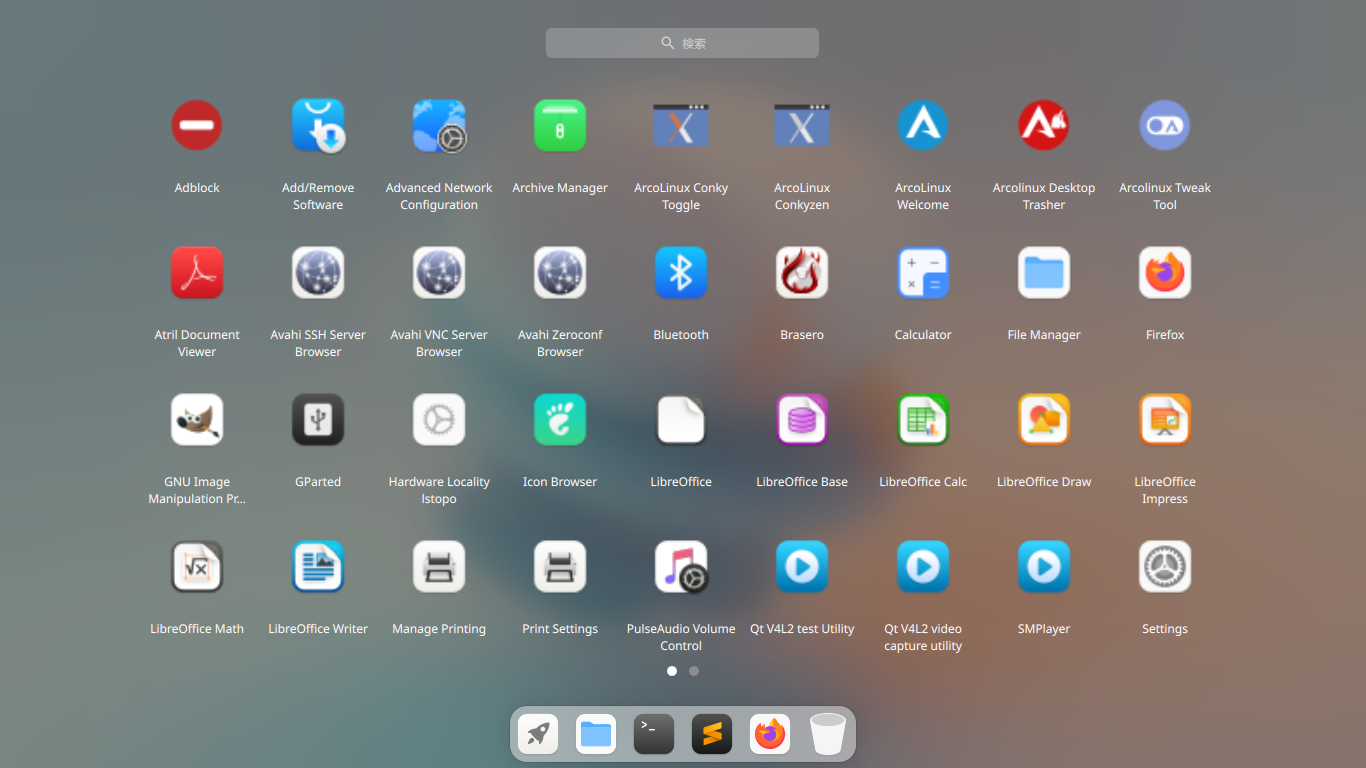Open the trash in the dock
Image resolution: width=1366 pixels, height=768 pixels.
(x=828, y=734)
